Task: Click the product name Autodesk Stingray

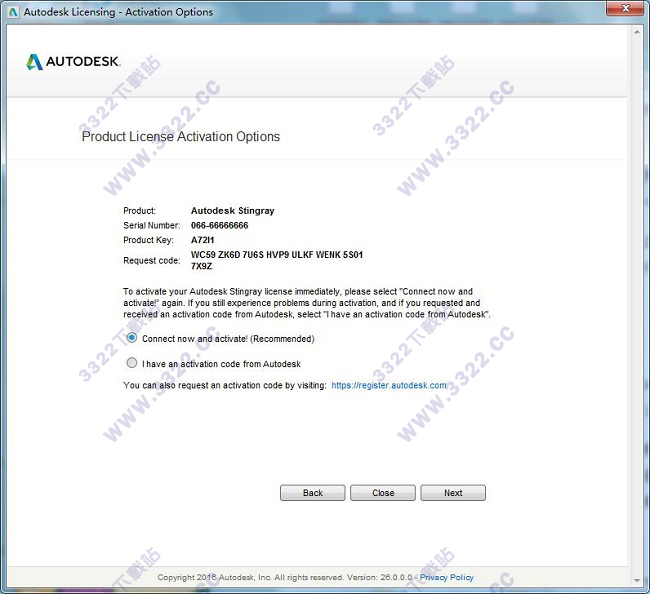Action: (x=233, y=211)
